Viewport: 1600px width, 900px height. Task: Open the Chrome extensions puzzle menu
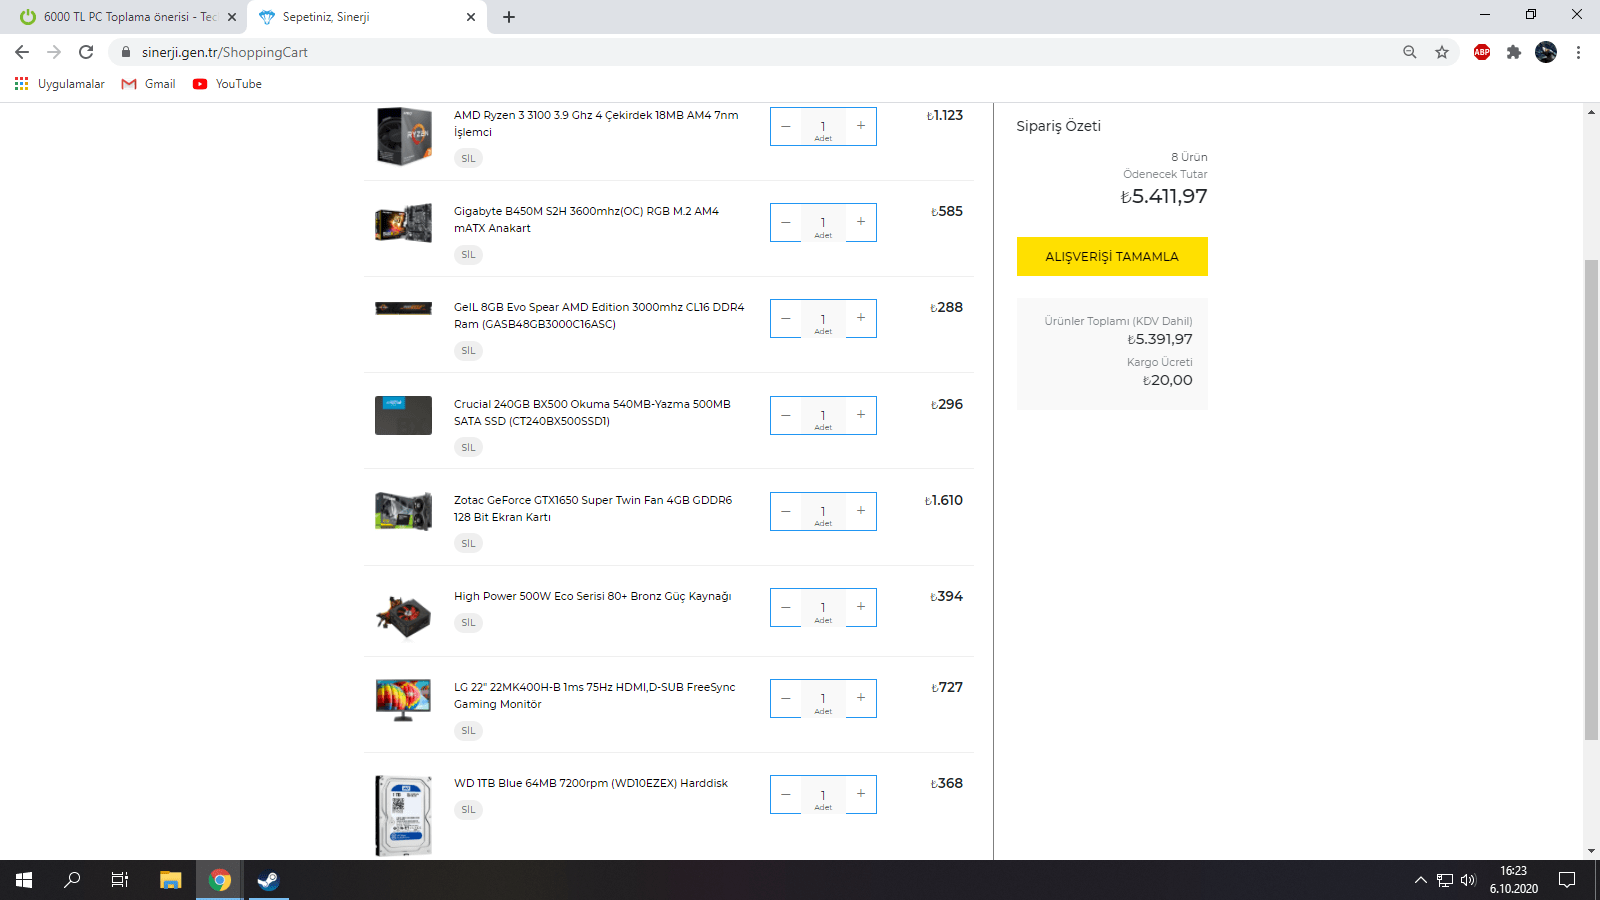click(x=1514, y=52)
